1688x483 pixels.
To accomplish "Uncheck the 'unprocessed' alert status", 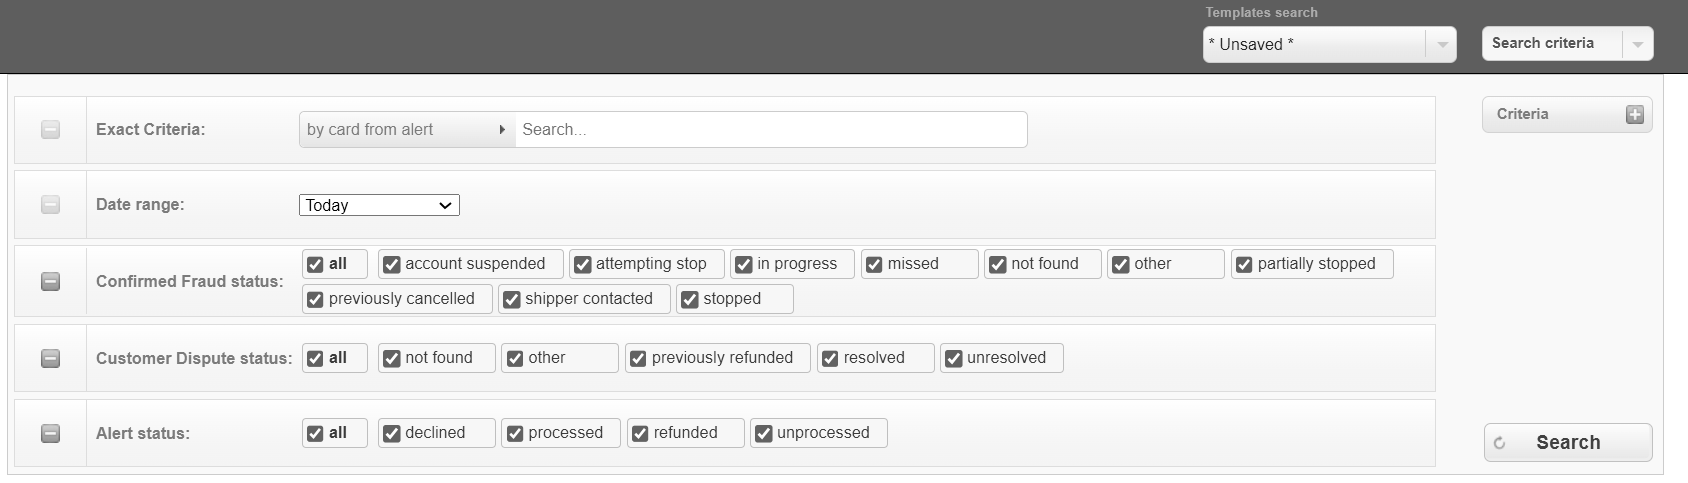I will pos(764,434).
